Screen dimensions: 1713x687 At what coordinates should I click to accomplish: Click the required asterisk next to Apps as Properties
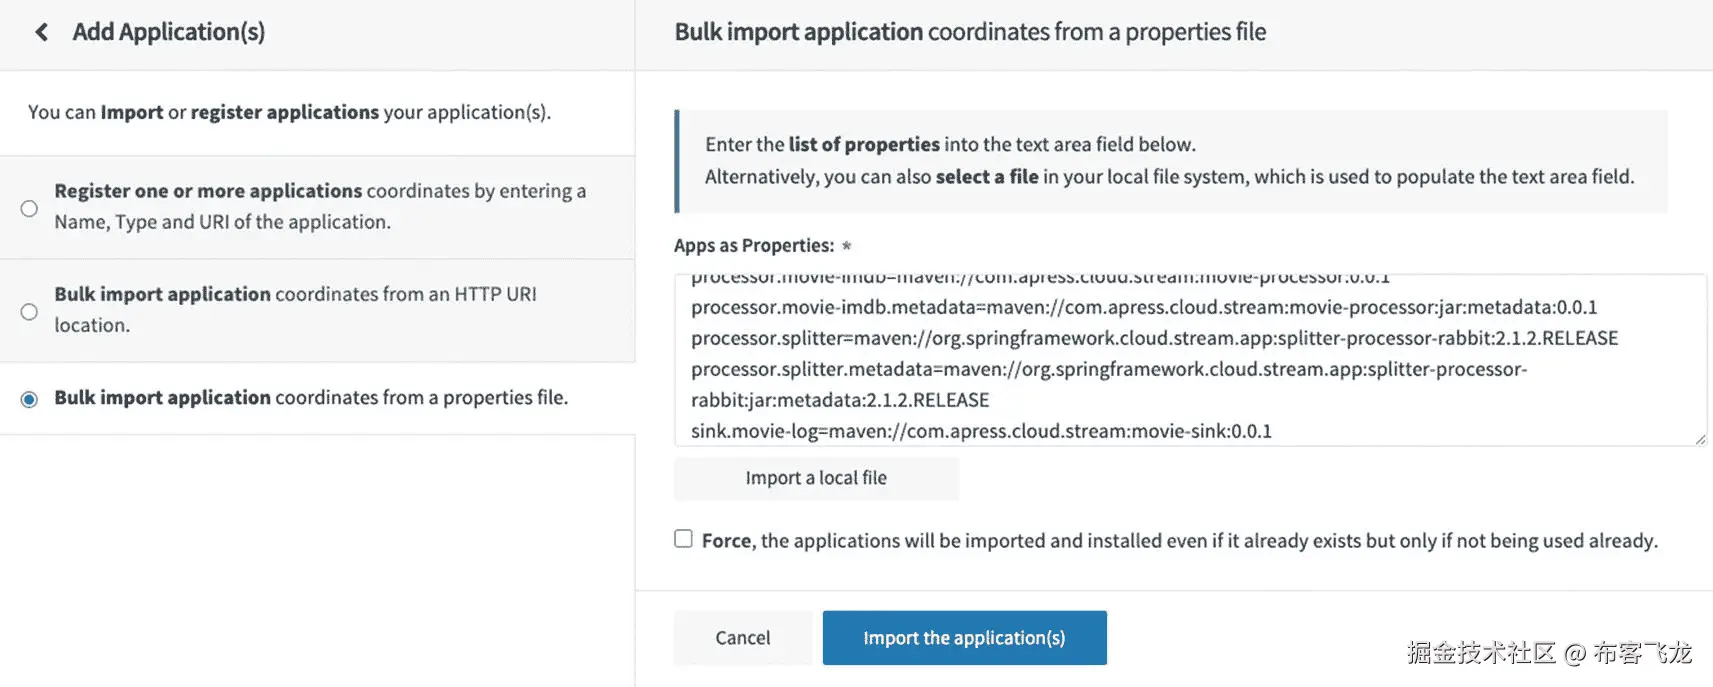coord(846,246)
